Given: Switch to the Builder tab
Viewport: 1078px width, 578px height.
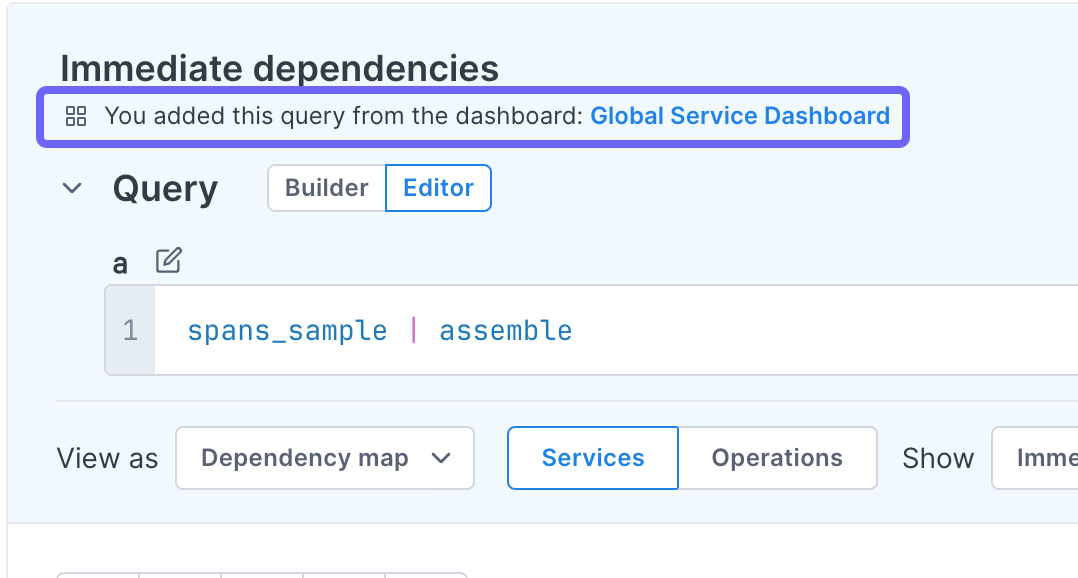Looking at the screenshot, I should coord(328,187).
